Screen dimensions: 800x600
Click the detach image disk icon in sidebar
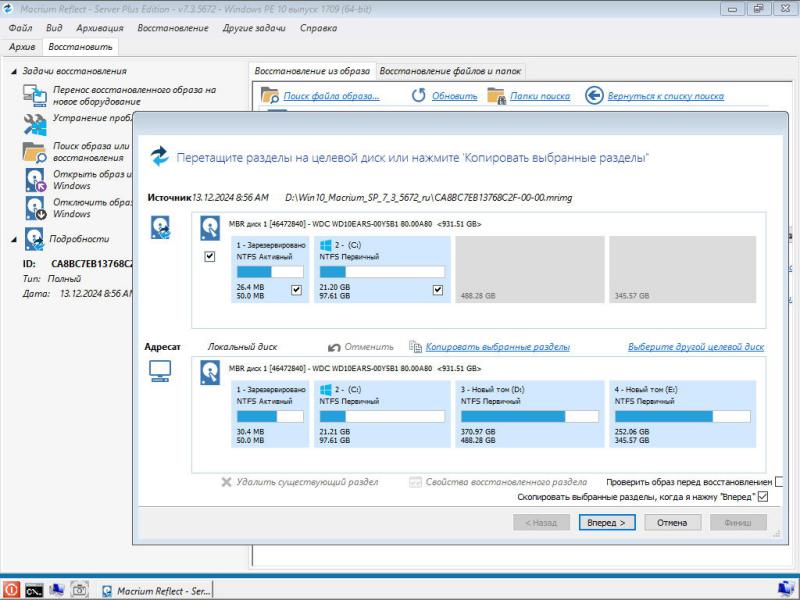[36, 208]
